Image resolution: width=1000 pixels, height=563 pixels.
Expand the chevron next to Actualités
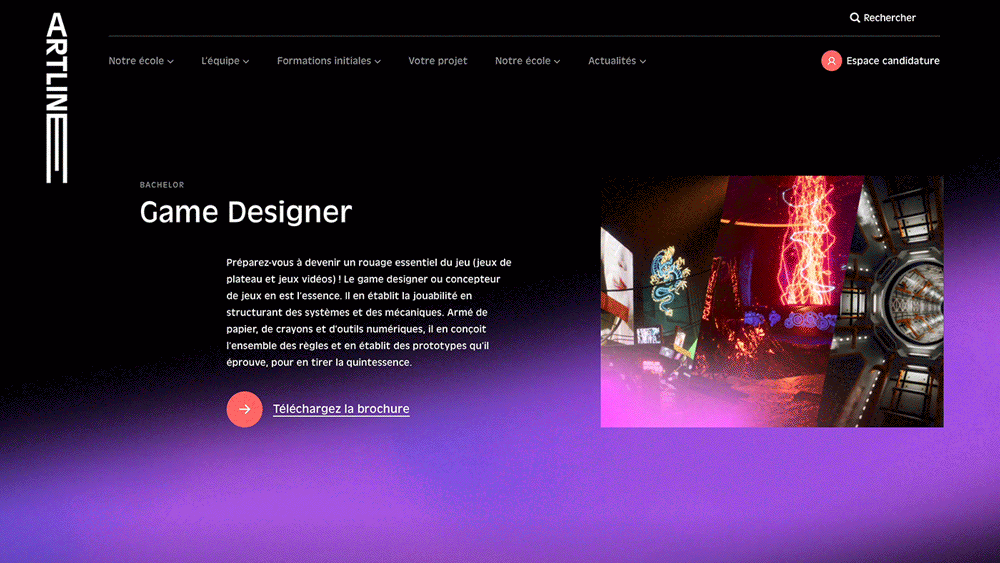click(x=643, y=62)
